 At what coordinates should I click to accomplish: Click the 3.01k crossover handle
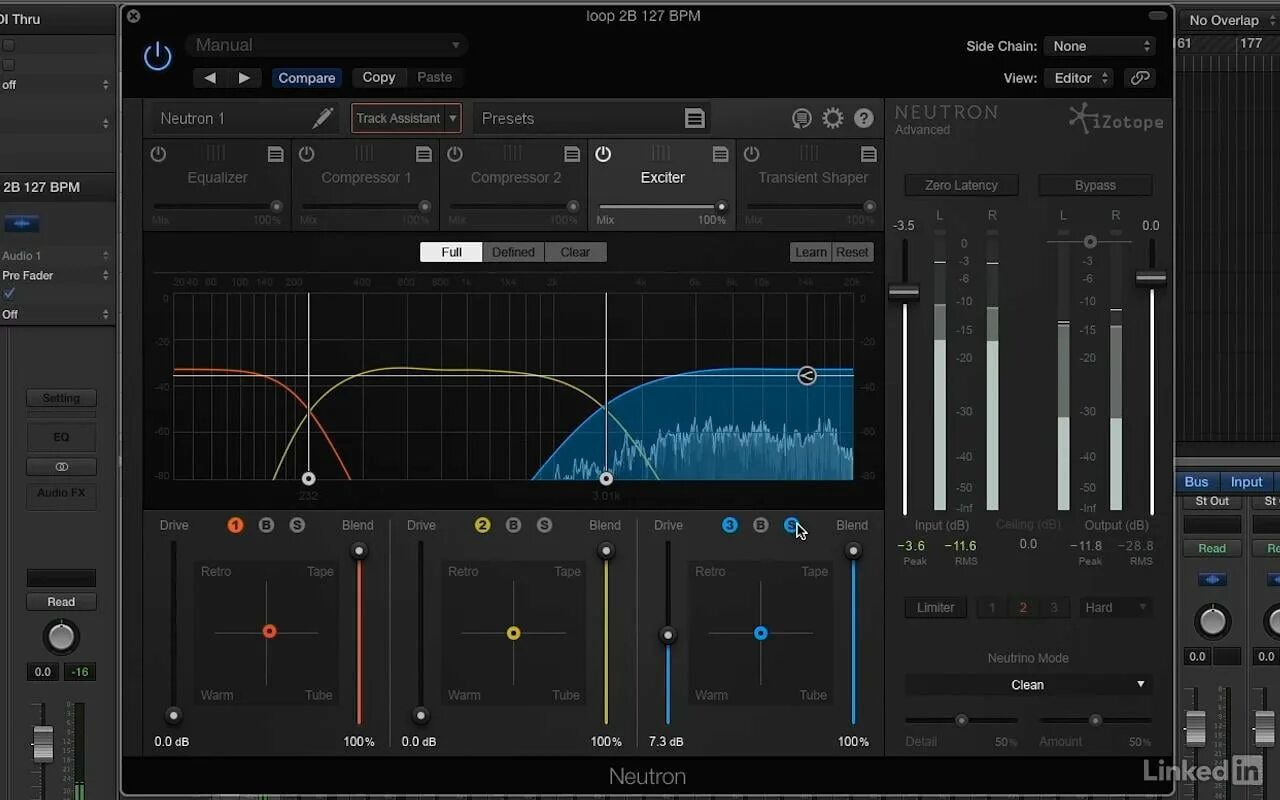point(606,479)
